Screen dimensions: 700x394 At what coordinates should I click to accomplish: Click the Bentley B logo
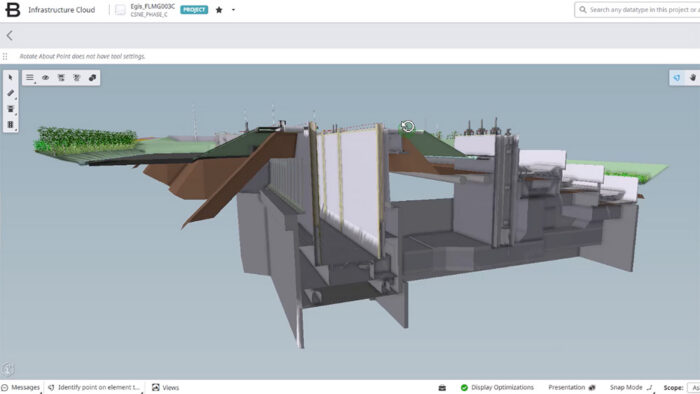pyautogui.click(x=13, y=10)
